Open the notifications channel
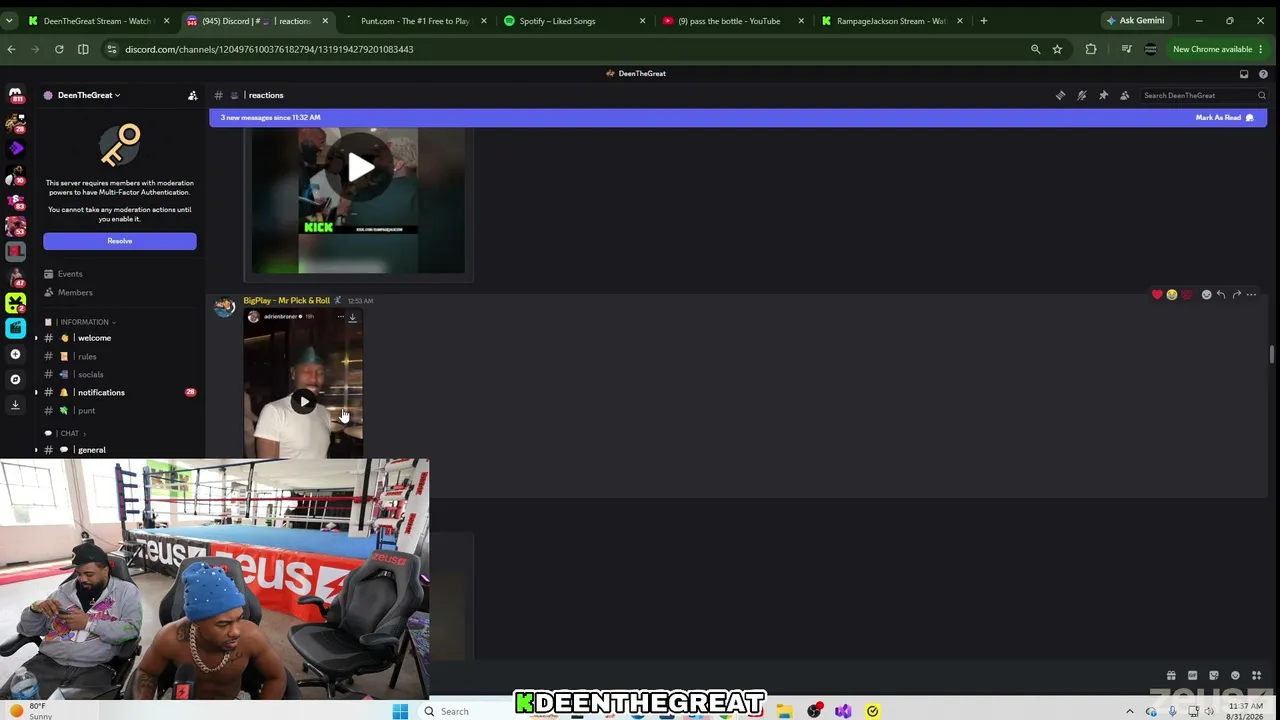The height and width of the screenshot is (720, 1280). (120, 393)
